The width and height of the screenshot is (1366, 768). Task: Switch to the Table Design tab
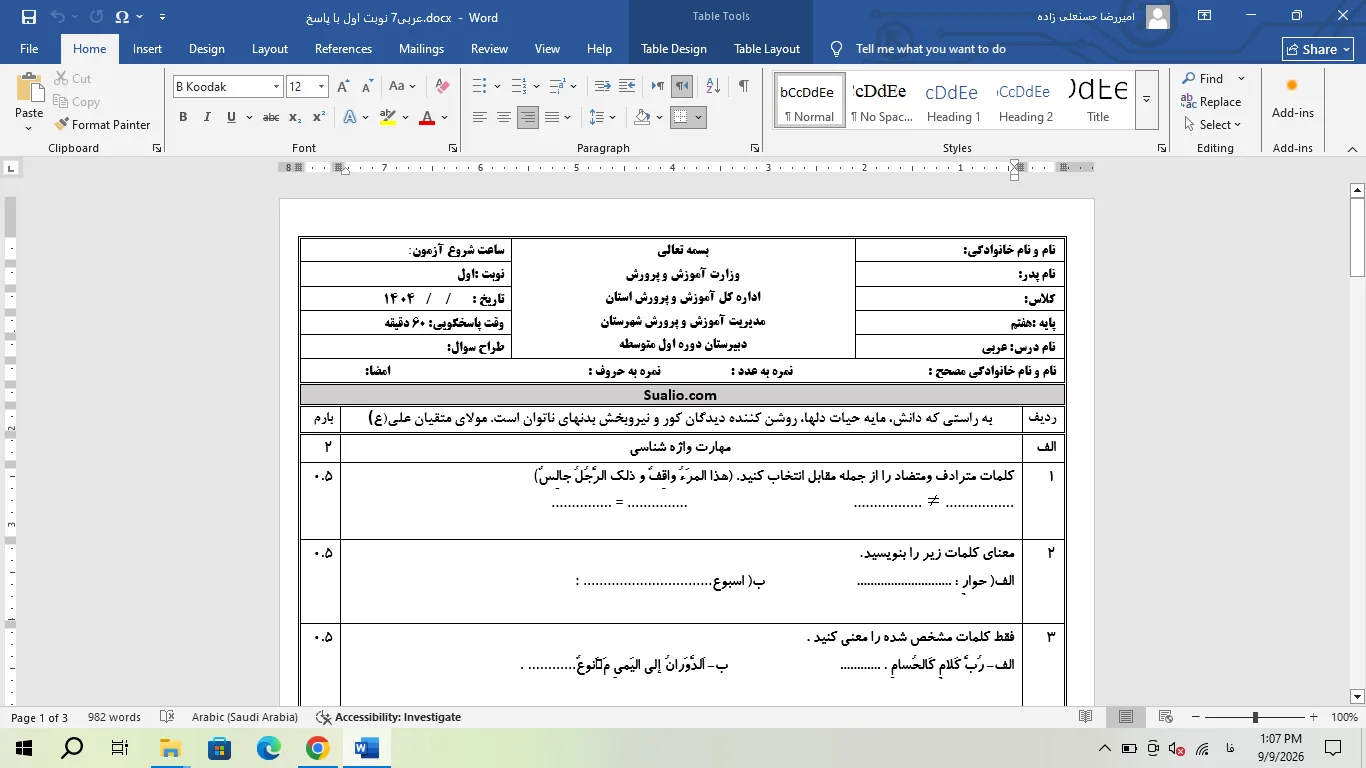(x=674, y=49)
